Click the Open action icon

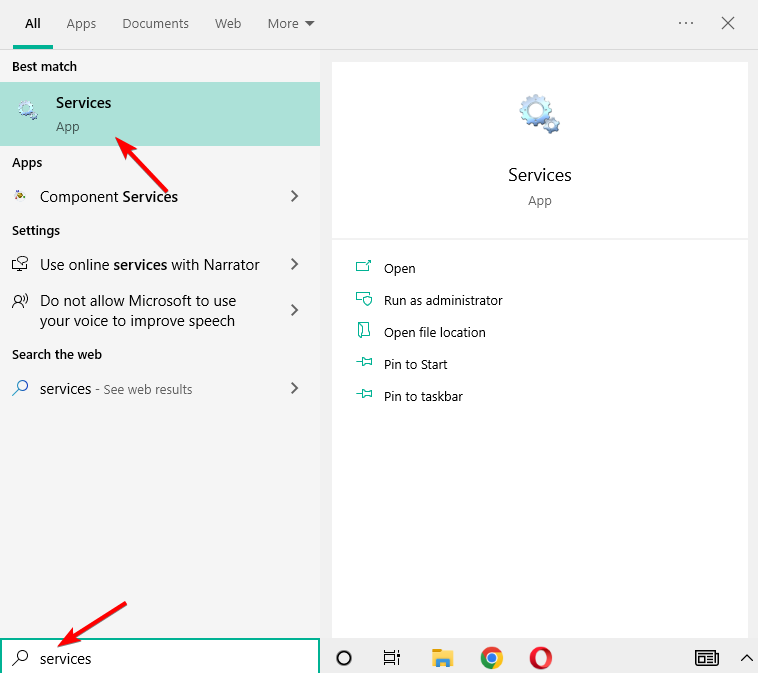click(x=364, y=266)
